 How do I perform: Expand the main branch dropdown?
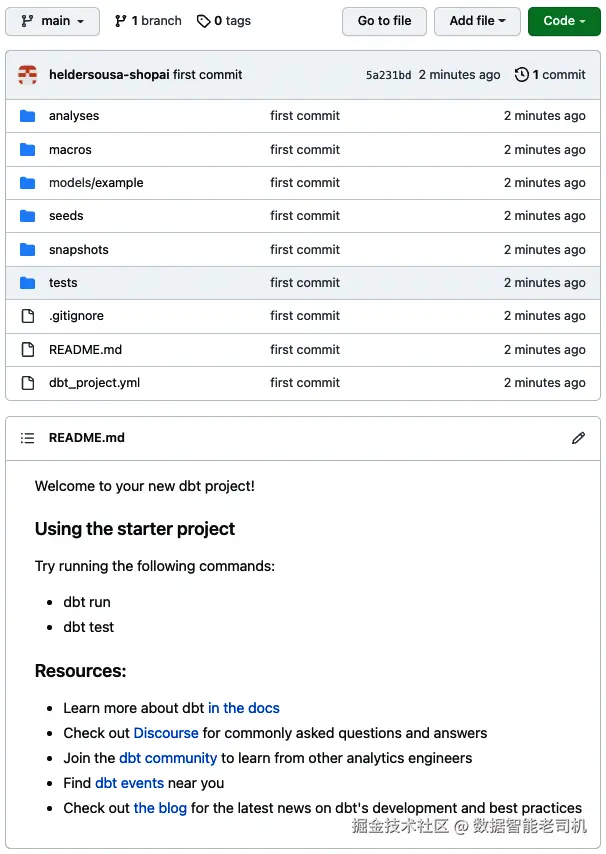click(x=52, y=21)
